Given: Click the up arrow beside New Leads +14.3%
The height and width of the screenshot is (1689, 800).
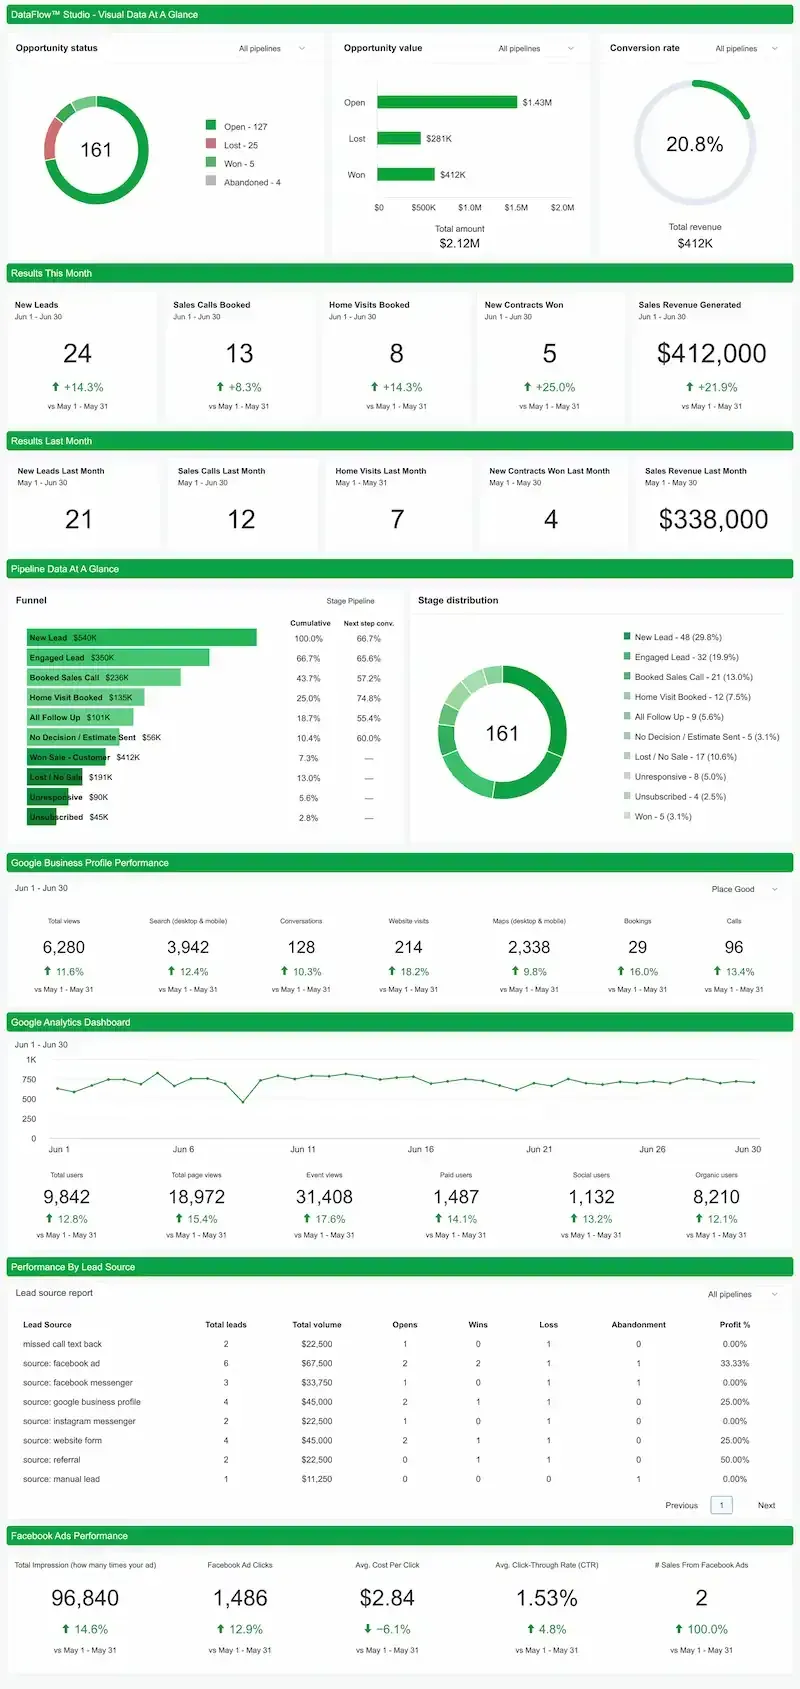Looking at the screenshot, I should click(x=55, y=386).
